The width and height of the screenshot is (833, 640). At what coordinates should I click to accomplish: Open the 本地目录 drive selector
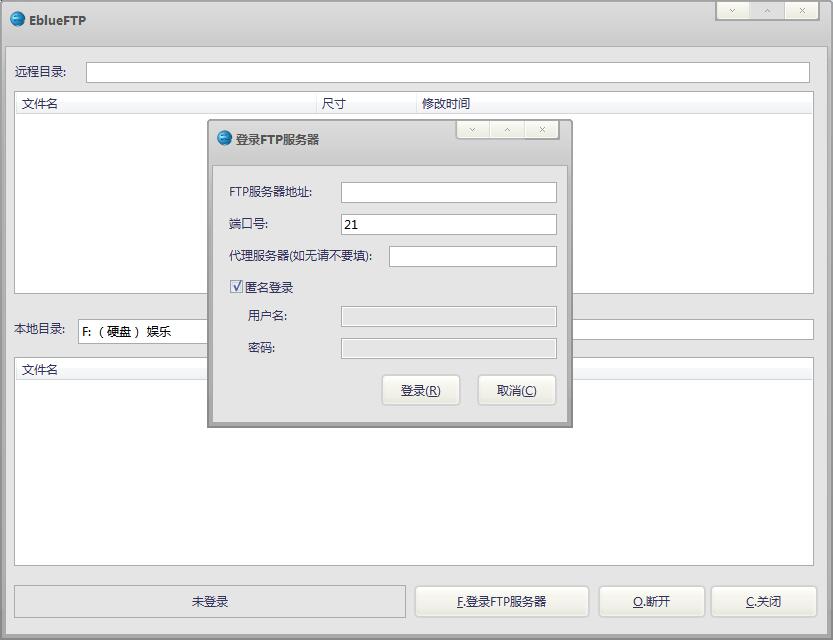(140, 331)
